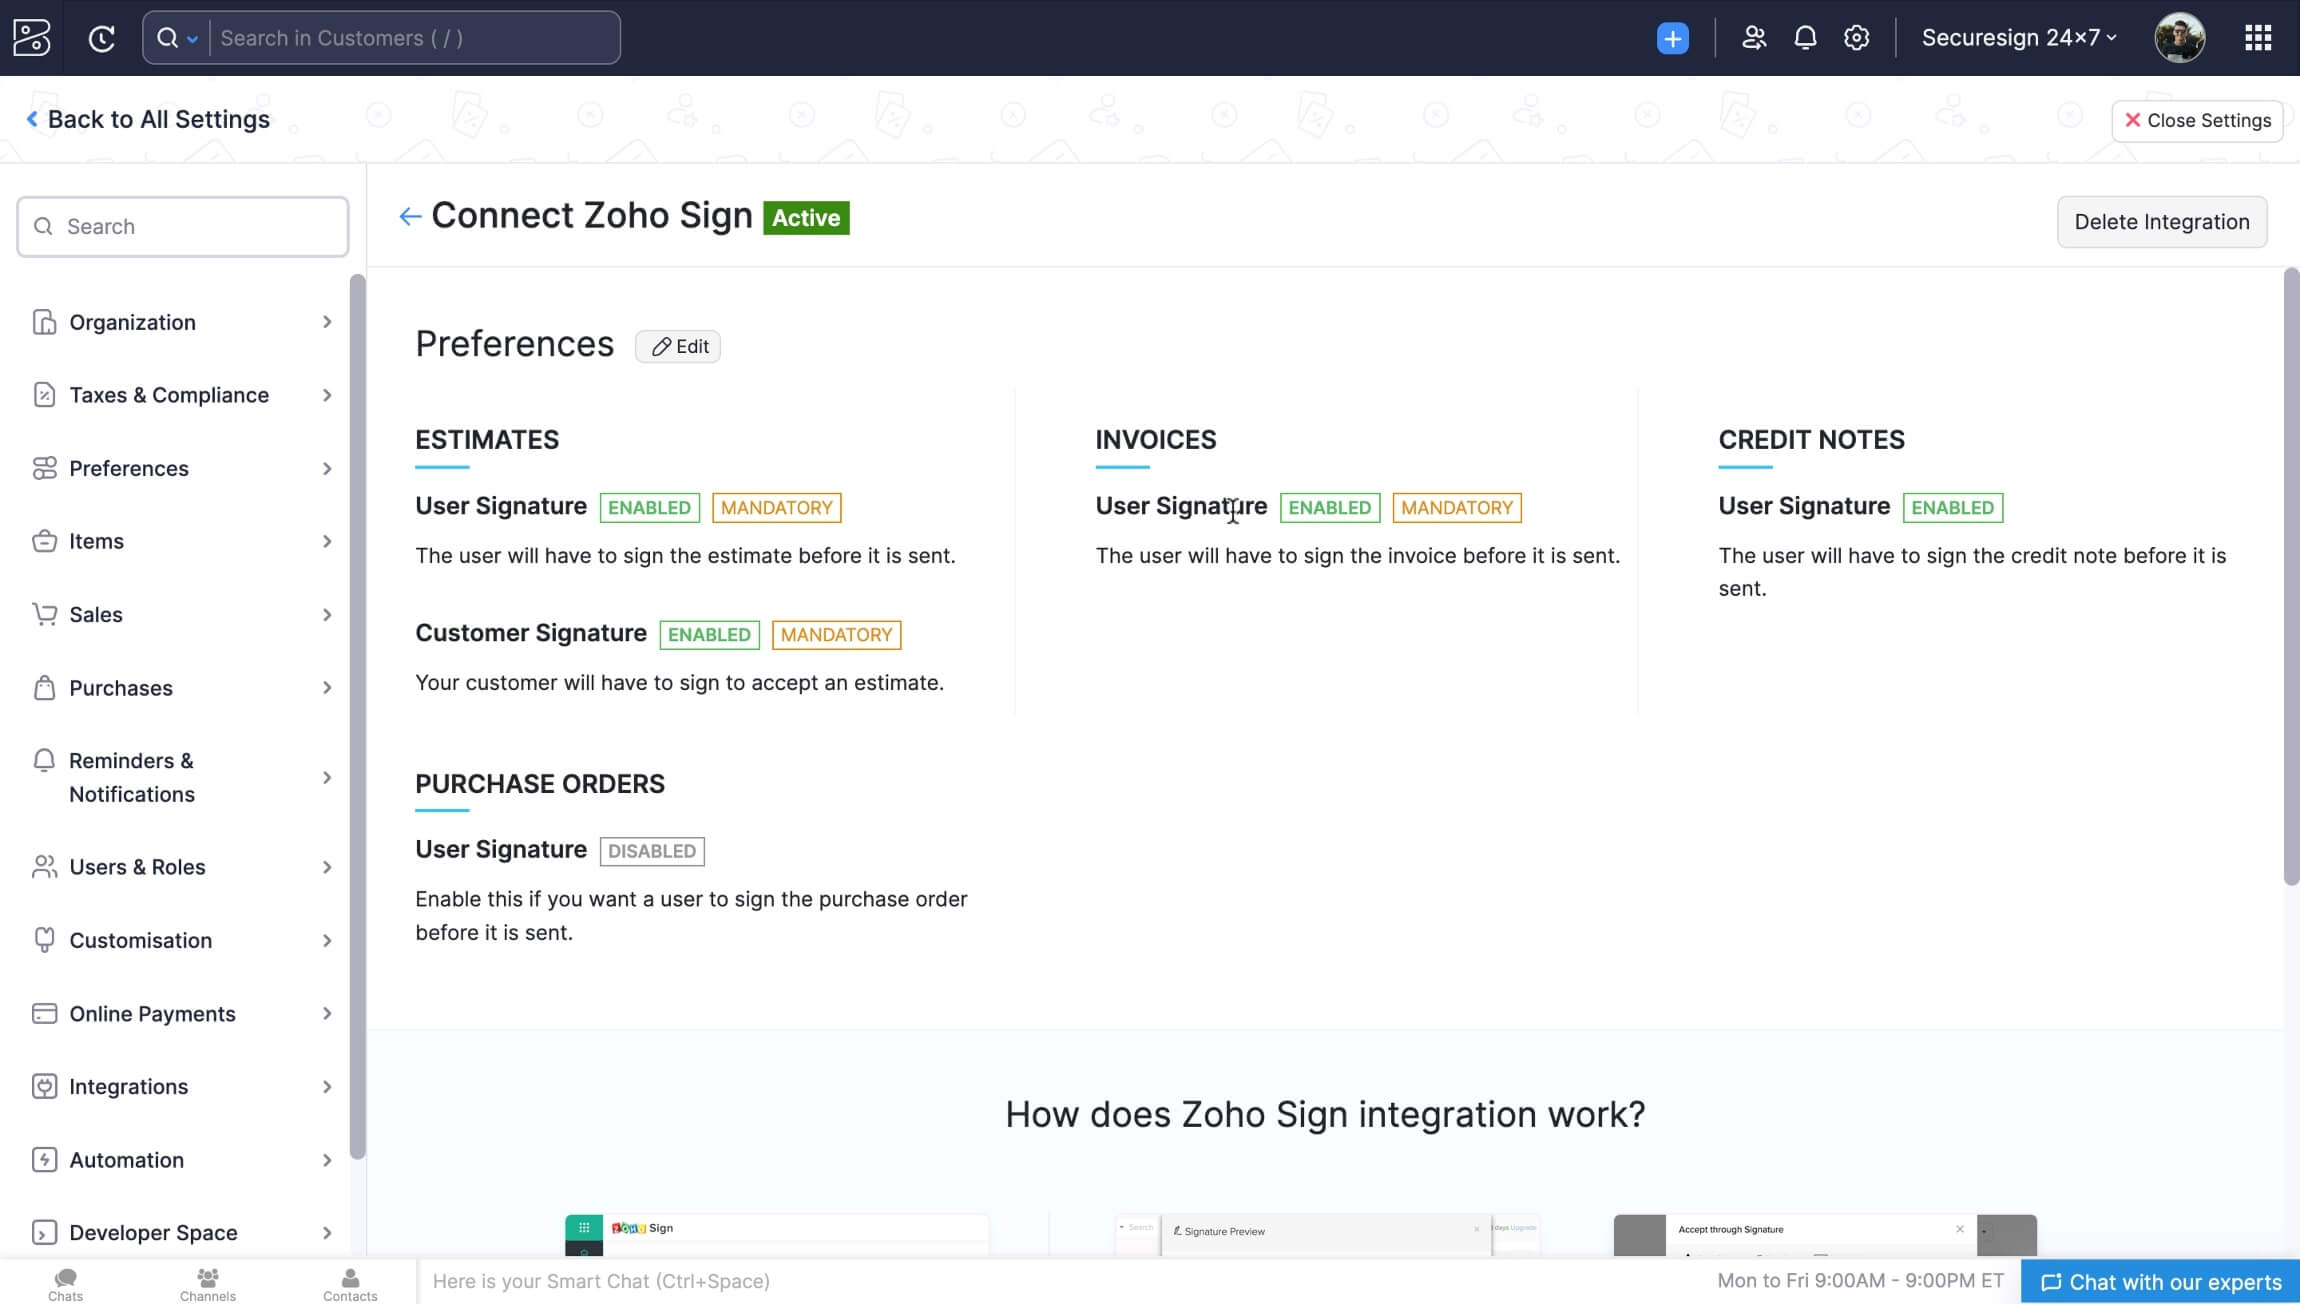Open the Securesign 24×7 organization dropdown

[x=2018, y=38]
